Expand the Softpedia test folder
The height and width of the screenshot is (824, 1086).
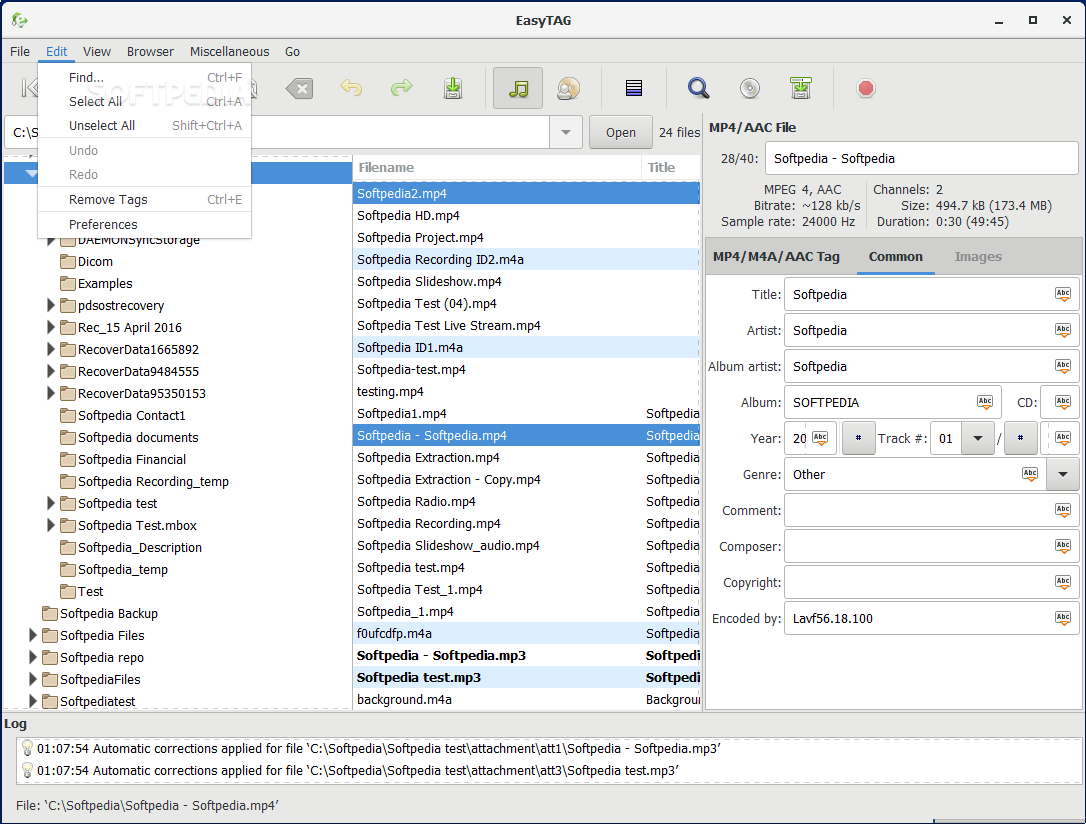tap(50, 503)
